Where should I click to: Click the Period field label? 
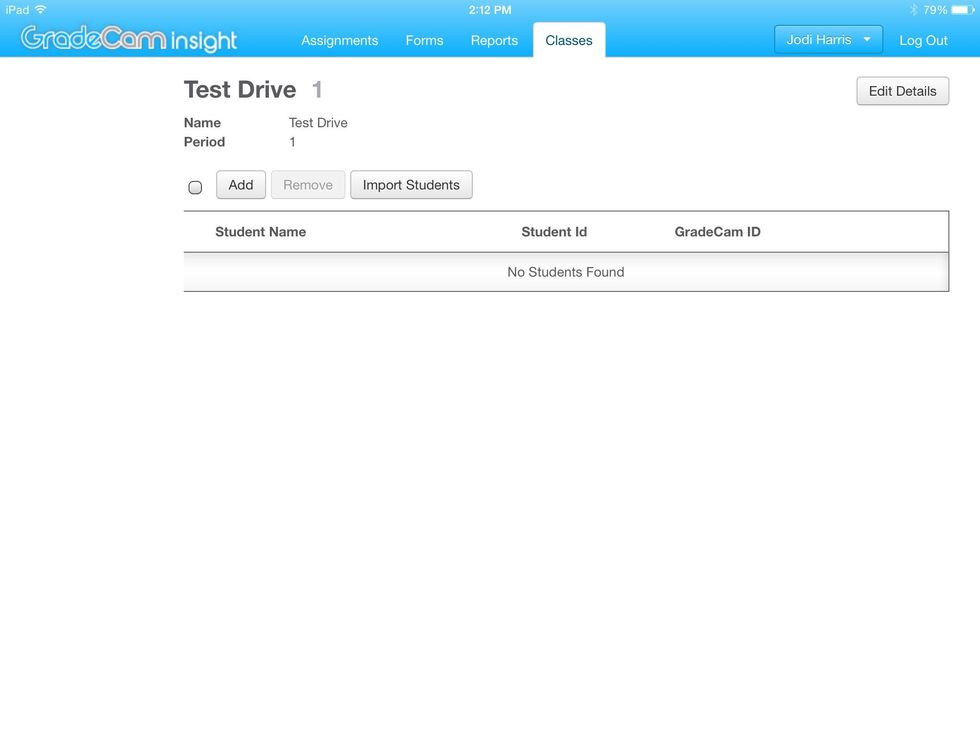click(x=204, y=142)
